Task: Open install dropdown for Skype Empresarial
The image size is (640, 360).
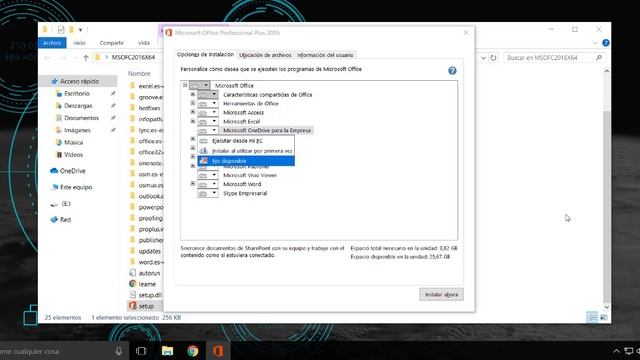Action: (208, 193)
